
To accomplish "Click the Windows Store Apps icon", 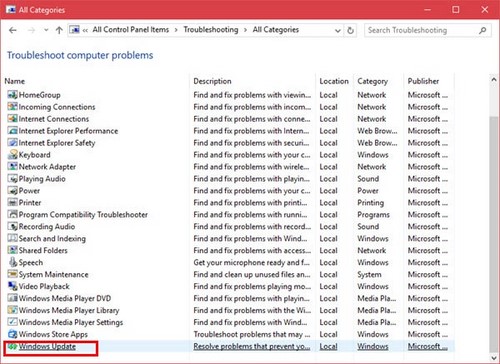I will click(12, 334).
